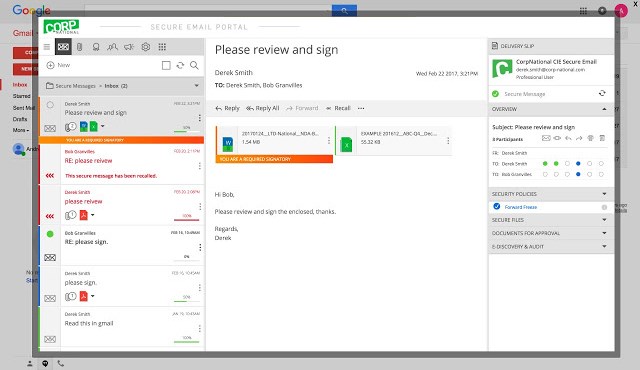640x370 pixels.
Task: Open options menu for 'RE: please sign.' message
Action: (x=200, y=247)
